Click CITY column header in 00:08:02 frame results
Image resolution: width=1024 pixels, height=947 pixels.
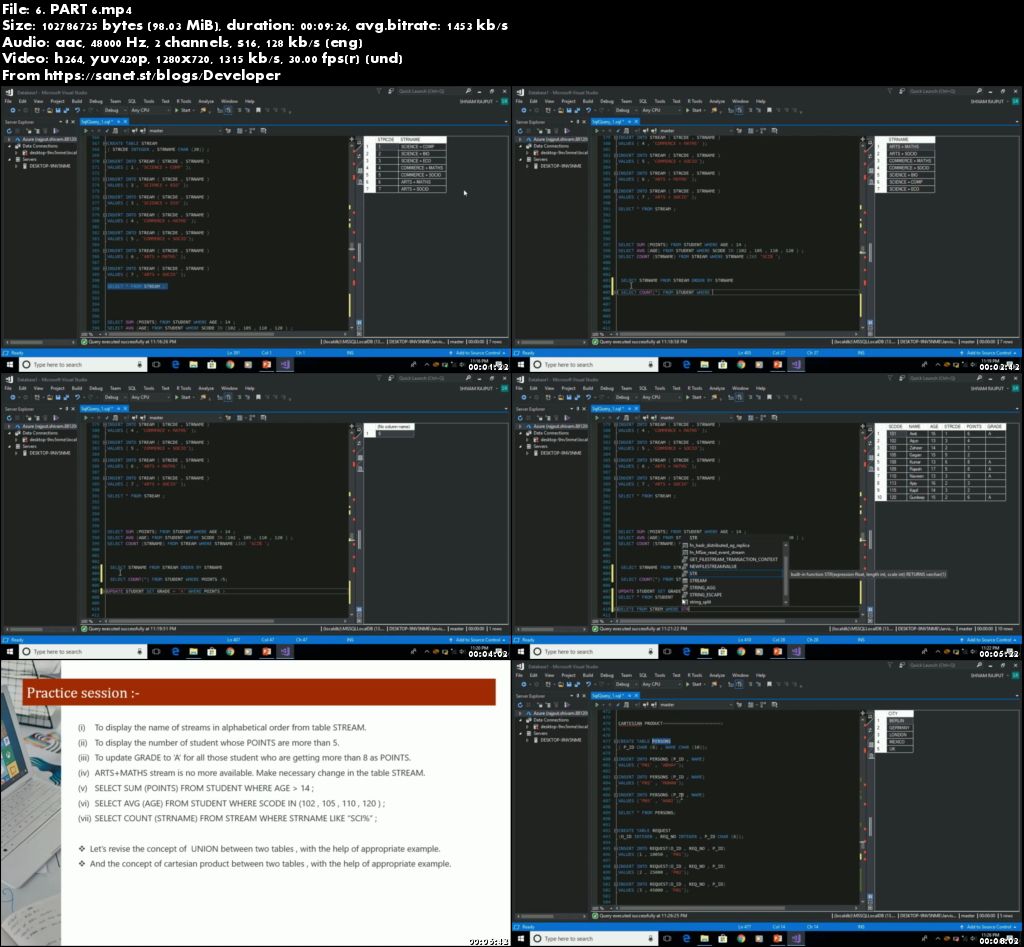tap(899, 713)
